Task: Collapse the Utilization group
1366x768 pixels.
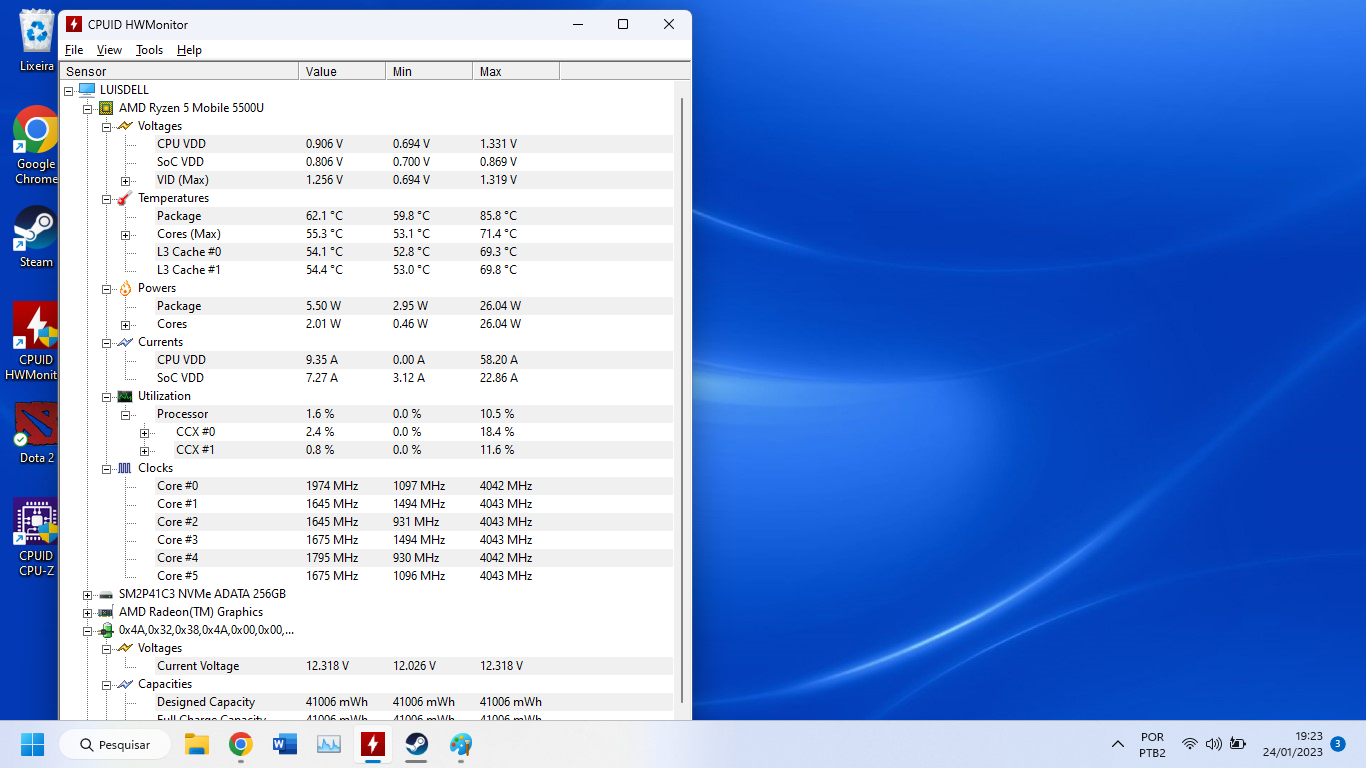Action: pos(107,397)
